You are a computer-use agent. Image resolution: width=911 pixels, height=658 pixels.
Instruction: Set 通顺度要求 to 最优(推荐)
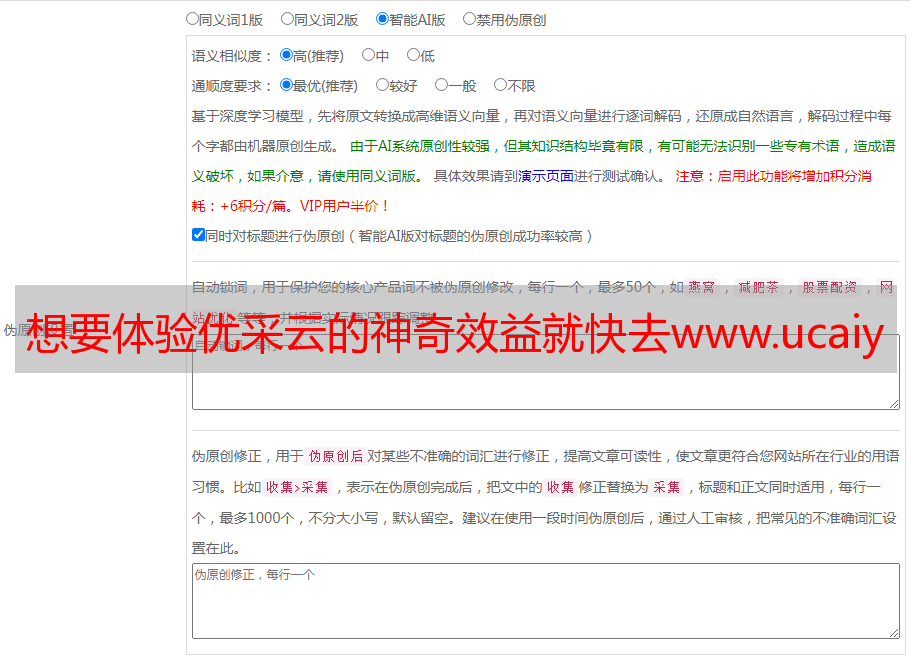(286, 85)
